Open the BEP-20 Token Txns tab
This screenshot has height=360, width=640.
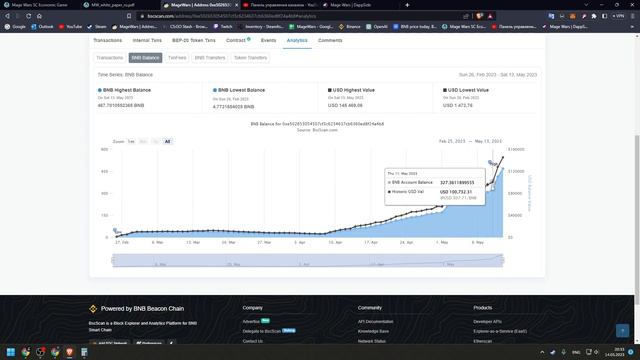[193, 40]
